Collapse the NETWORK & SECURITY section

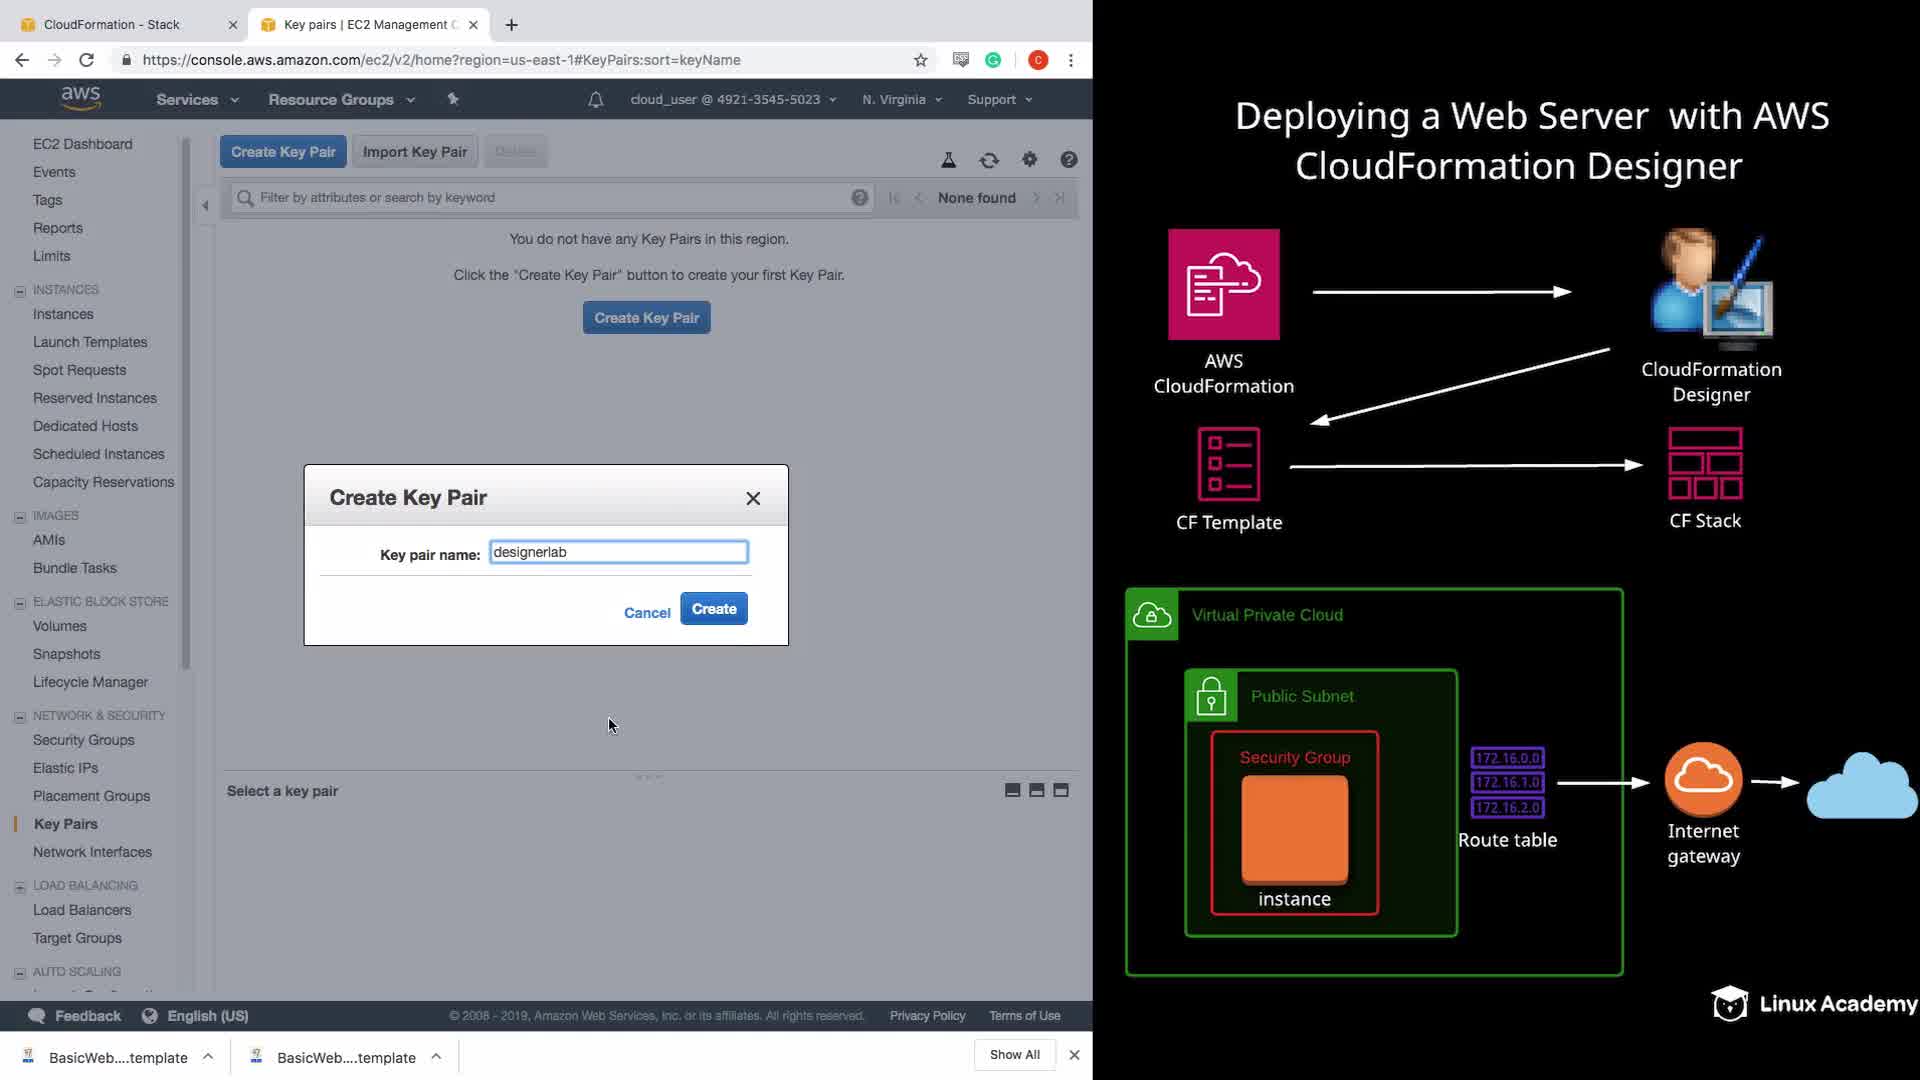20,717
